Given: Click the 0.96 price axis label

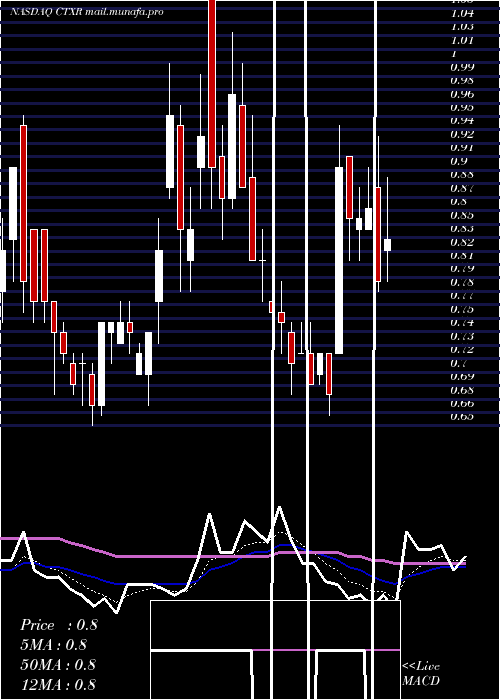Looking at the screenshot, I should click(462, 94).
